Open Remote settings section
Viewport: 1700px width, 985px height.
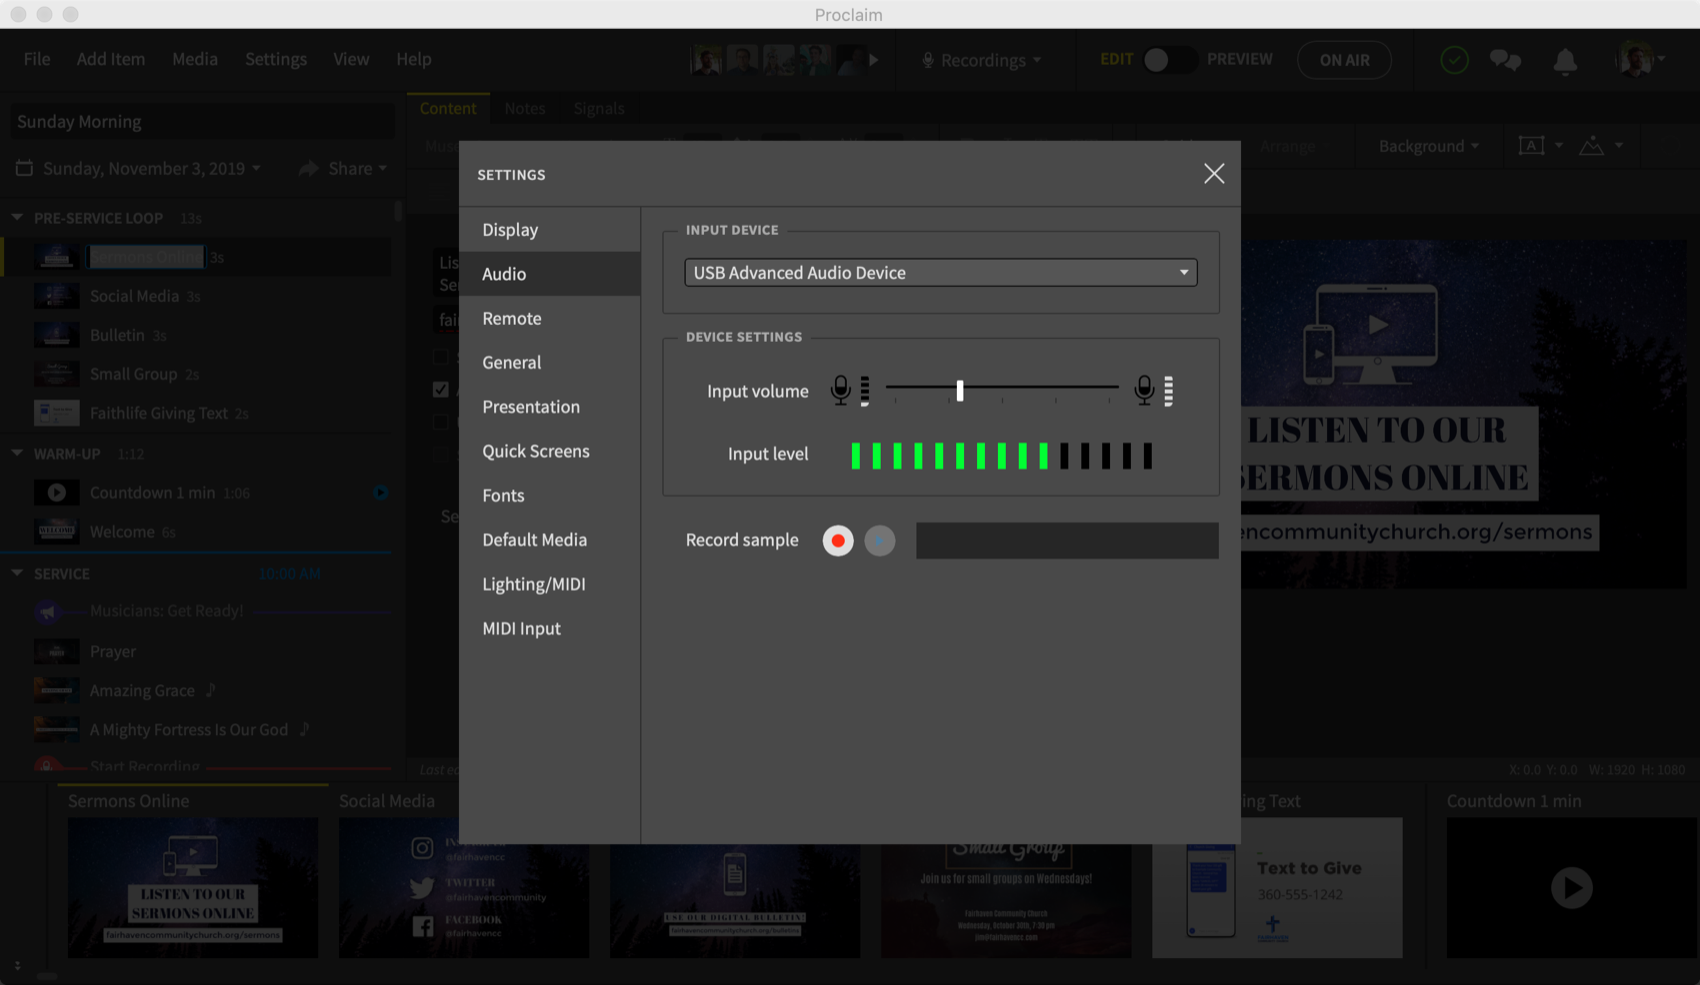pos(549,318)
